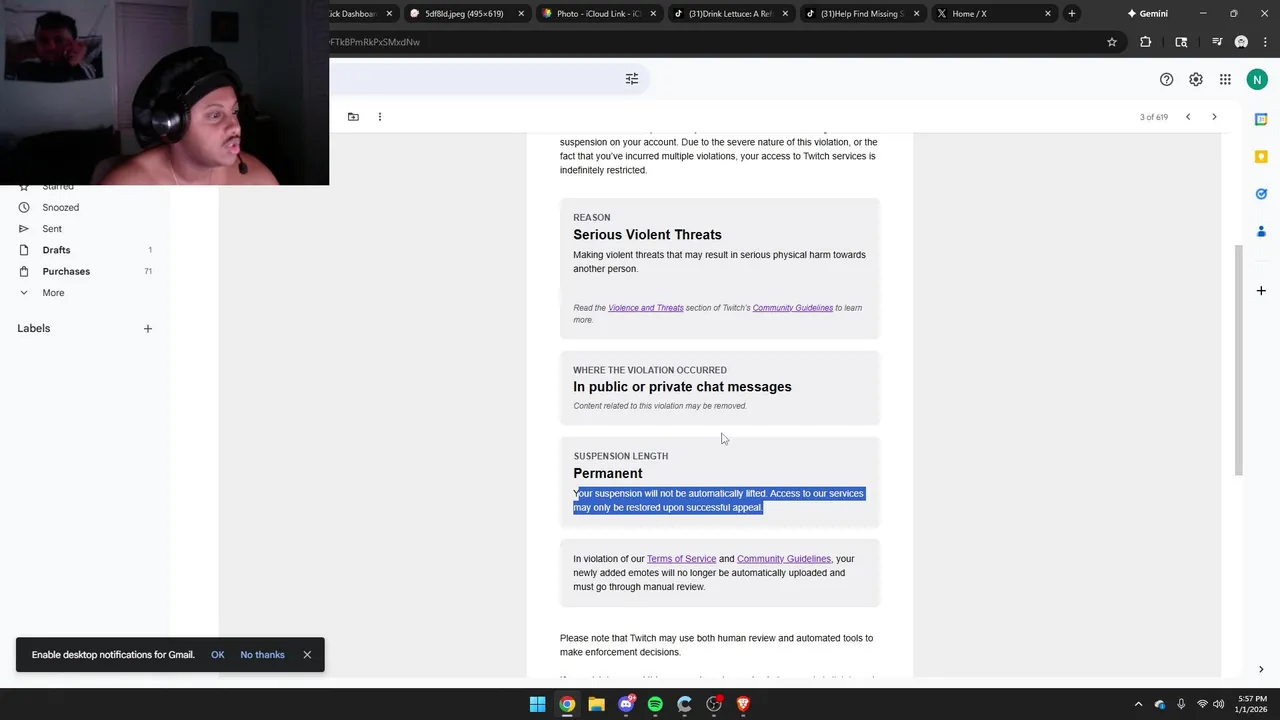Viewport: 1280px width, 720px height.
Task: Open Chrome Extensions puzzle icon
Action: (1146, 42)
